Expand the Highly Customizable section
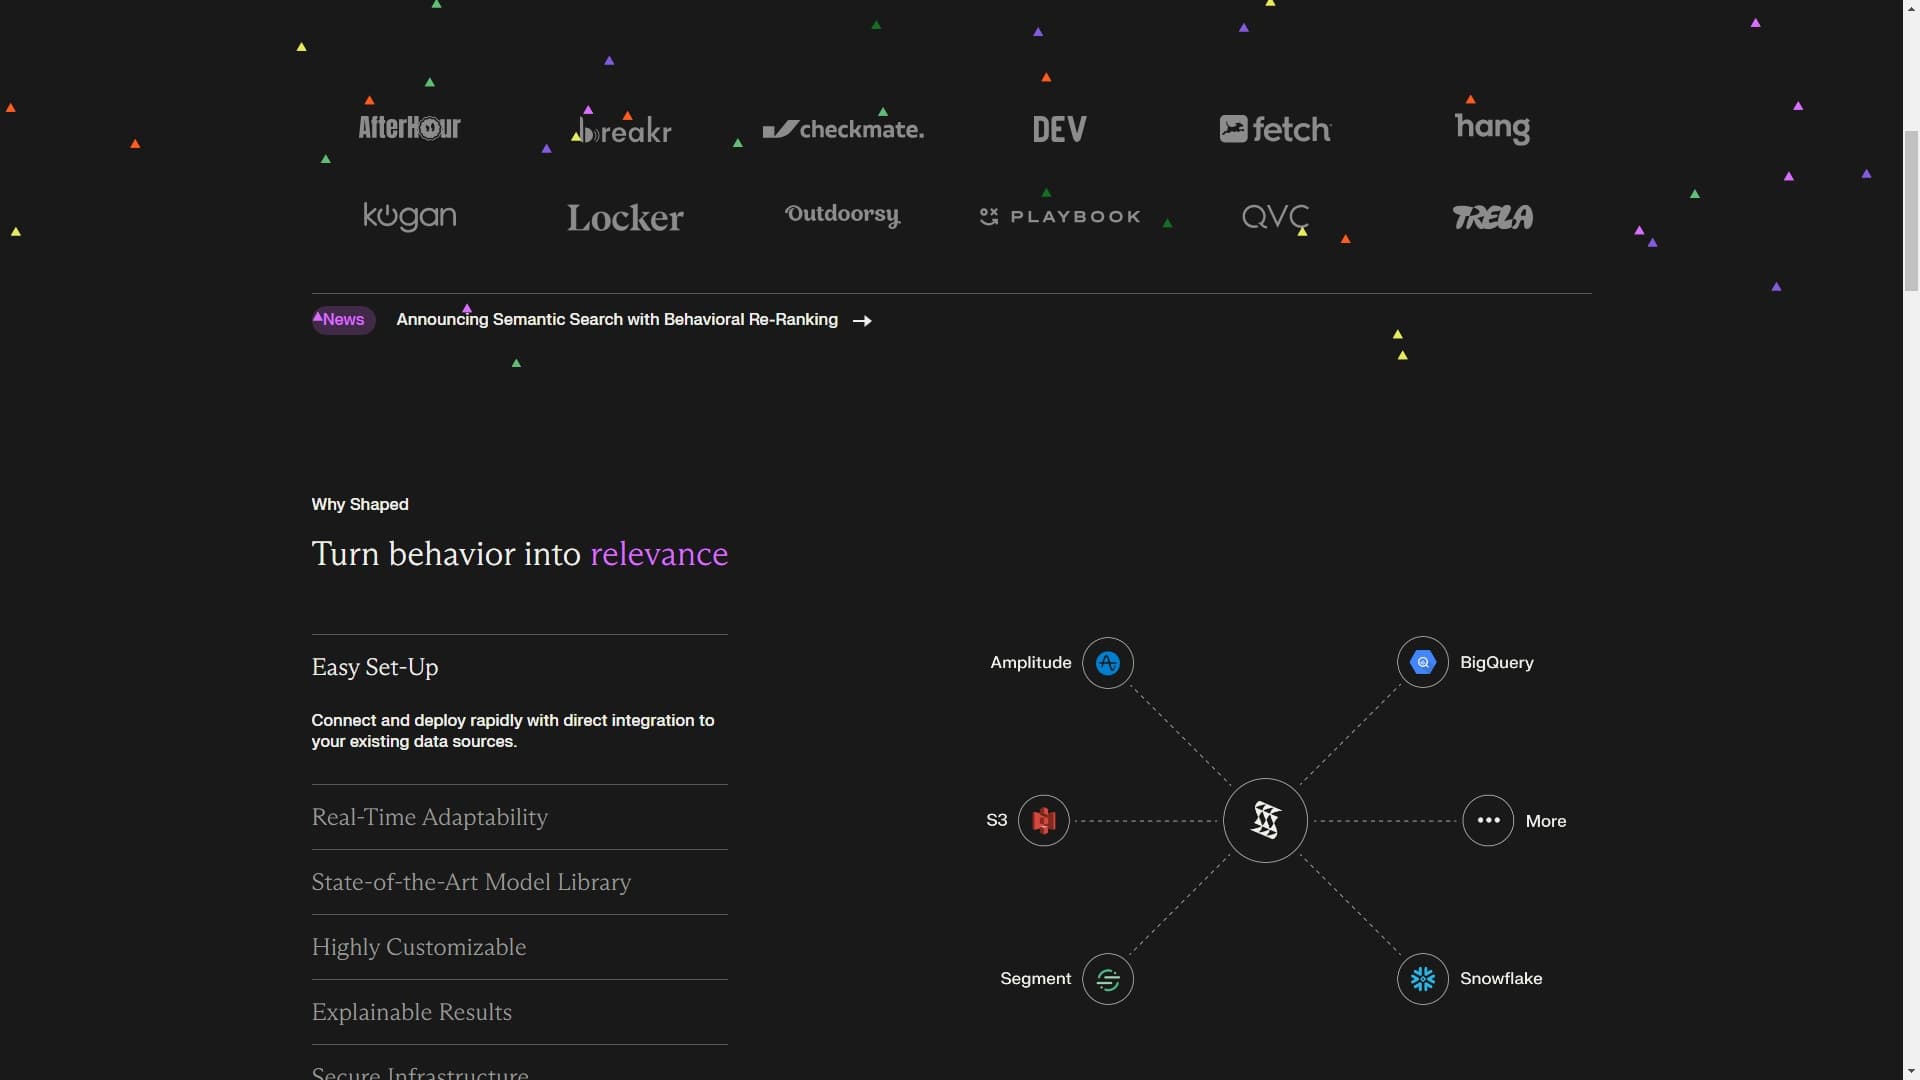Viewport: 1920px width, 1080px height. [519, 947]
